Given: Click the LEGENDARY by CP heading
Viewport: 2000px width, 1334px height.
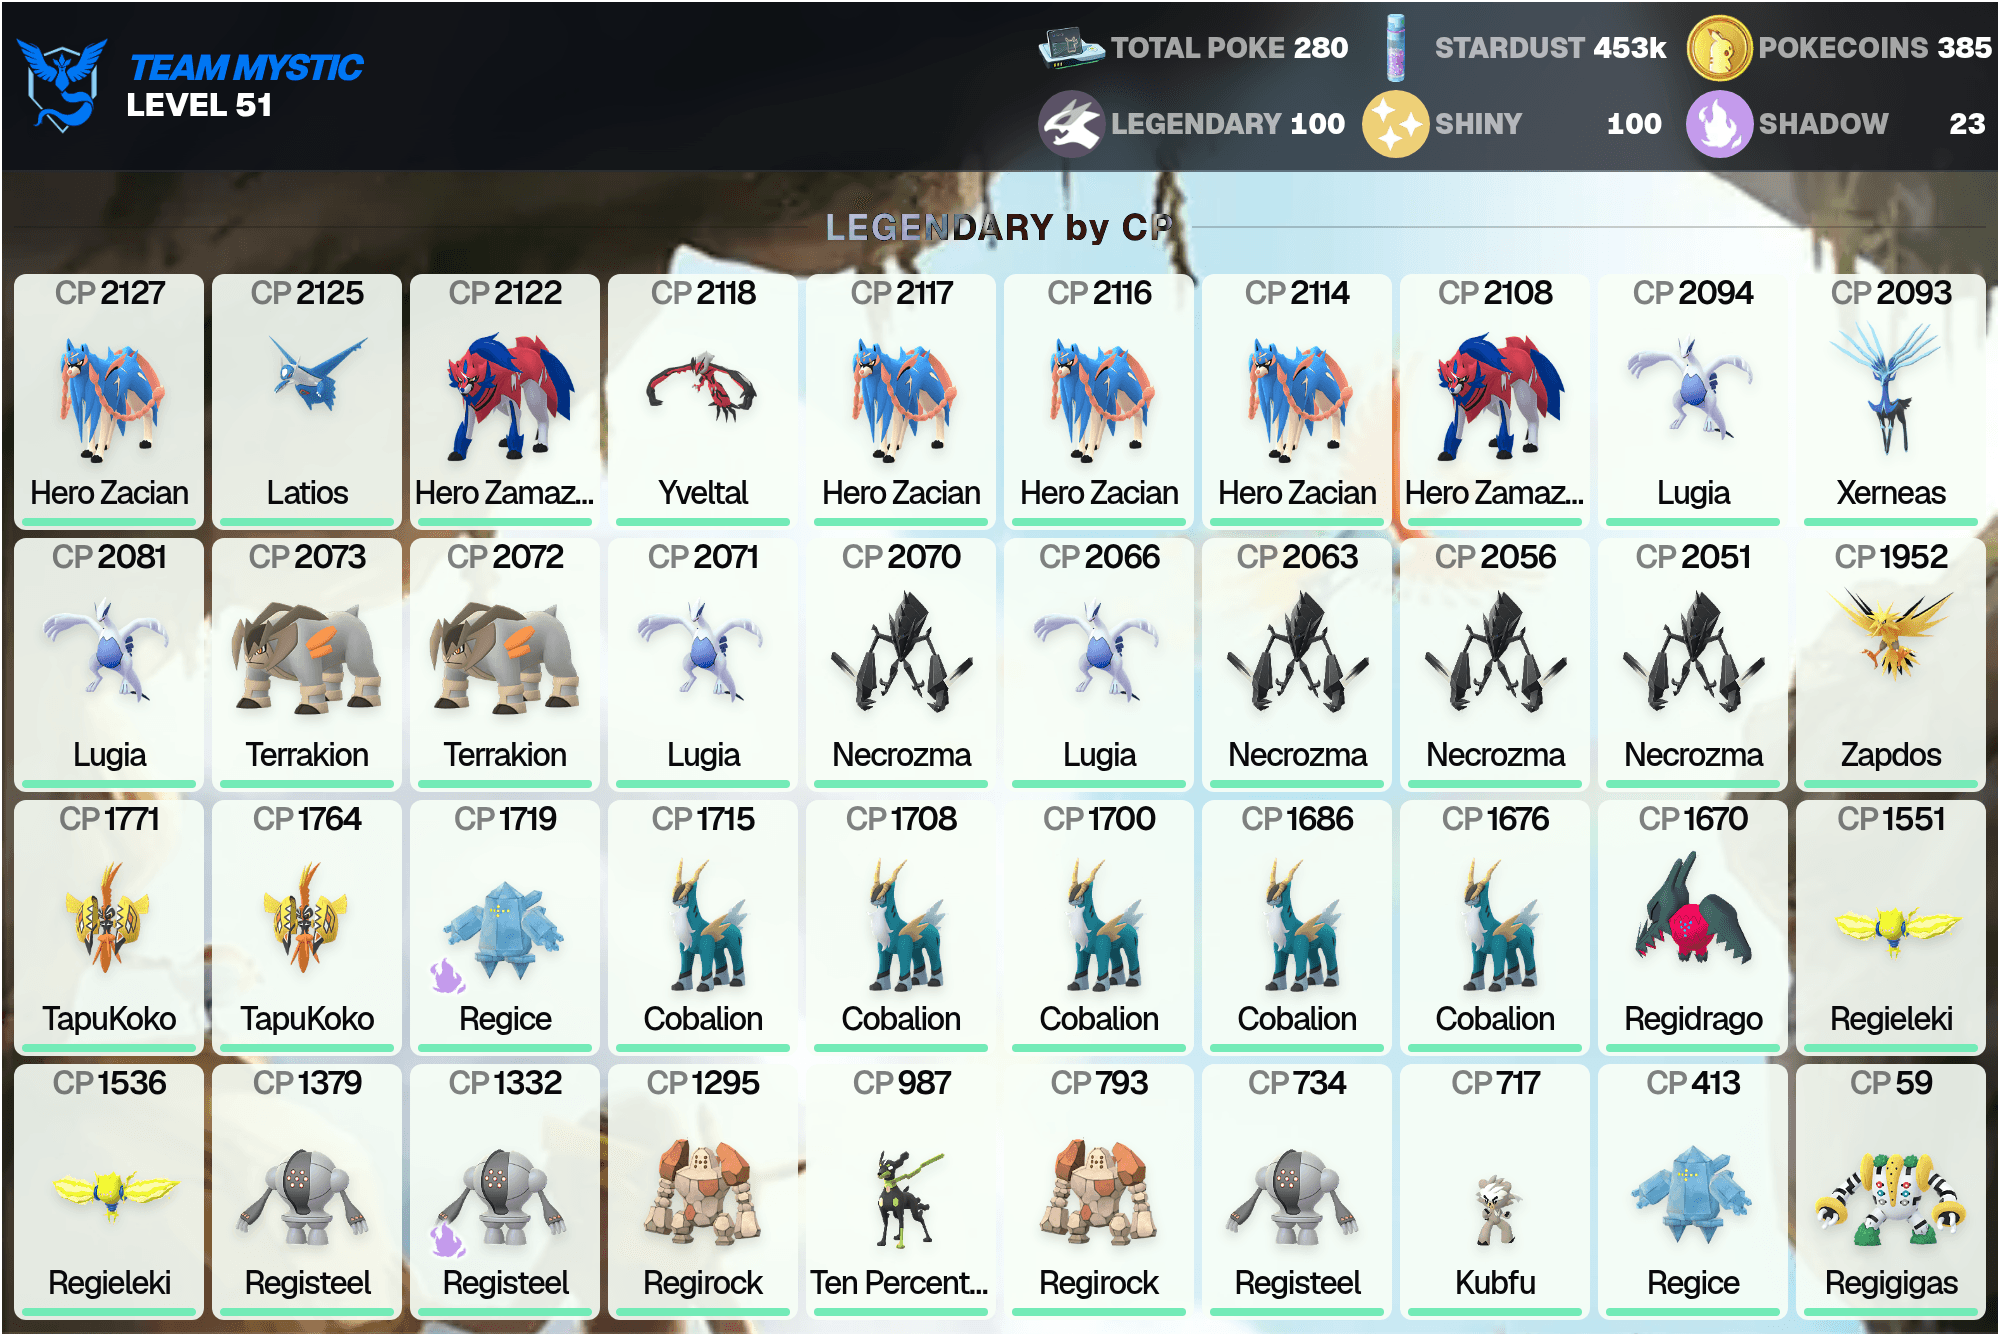Looking at the screenshot, I should pyautogui.click(x=998, y=227).
